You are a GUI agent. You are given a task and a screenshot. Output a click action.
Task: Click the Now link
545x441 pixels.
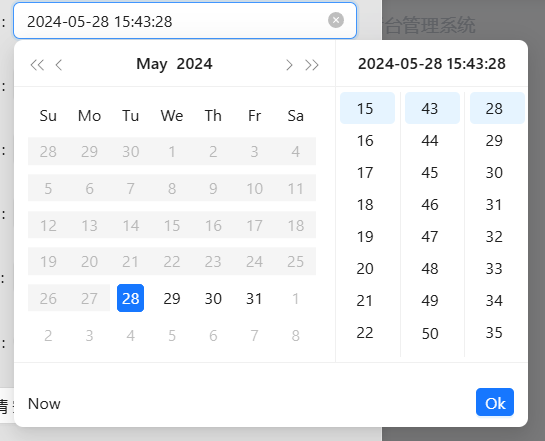44,404
